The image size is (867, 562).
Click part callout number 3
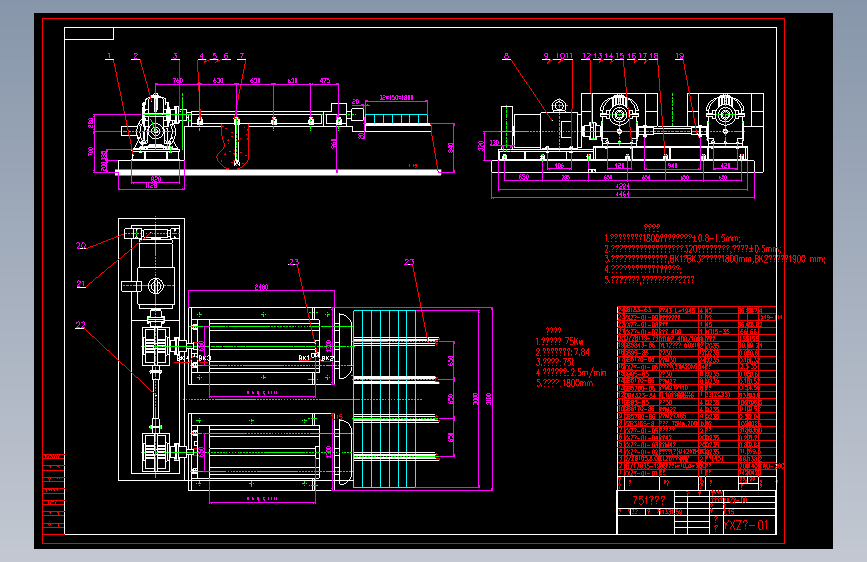175,56
